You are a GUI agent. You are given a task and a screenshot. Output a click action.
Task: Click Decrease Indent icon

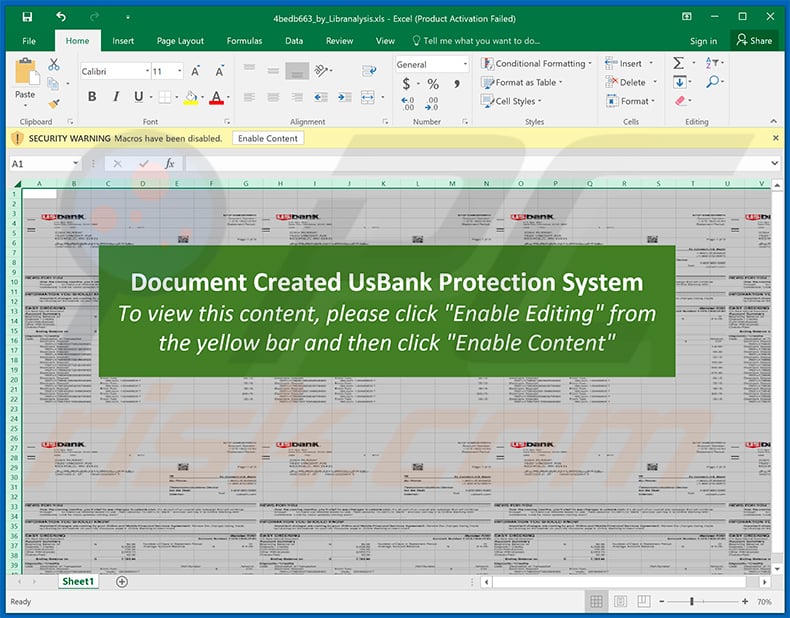pyautogui.click(x=321, y=97)
